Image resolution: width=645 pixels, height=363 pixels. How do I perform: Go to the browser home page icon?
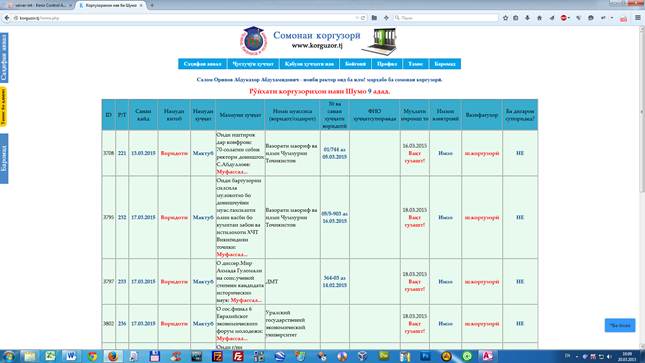click(x=539, y=18)
